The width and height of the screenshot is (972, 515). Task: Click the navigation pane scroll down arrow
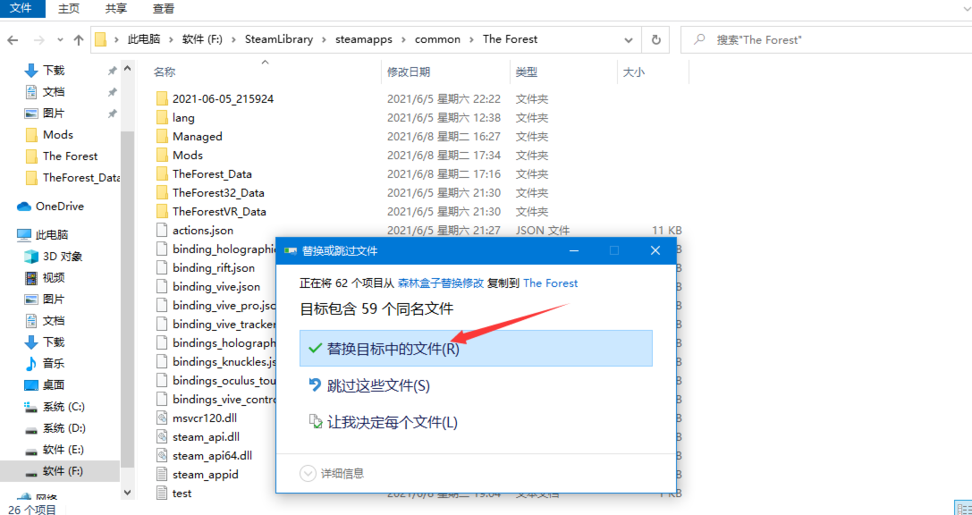[128, 493]
